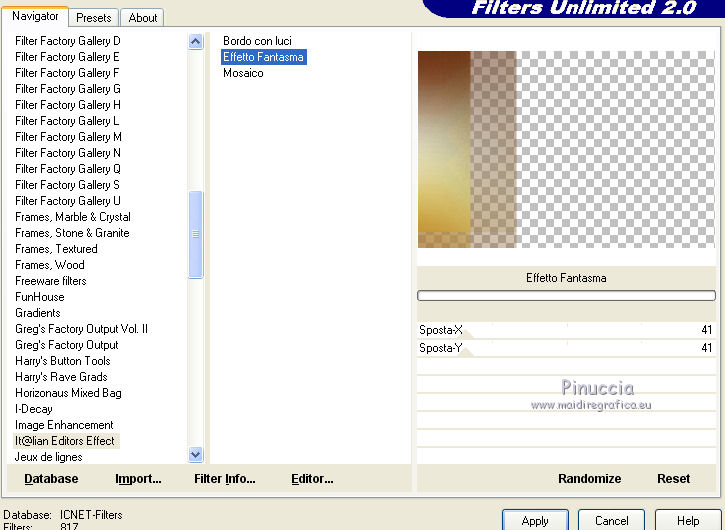Select Image Enhancement category
The height and width of the screenshot is (530, 725).
click(64, 425)
